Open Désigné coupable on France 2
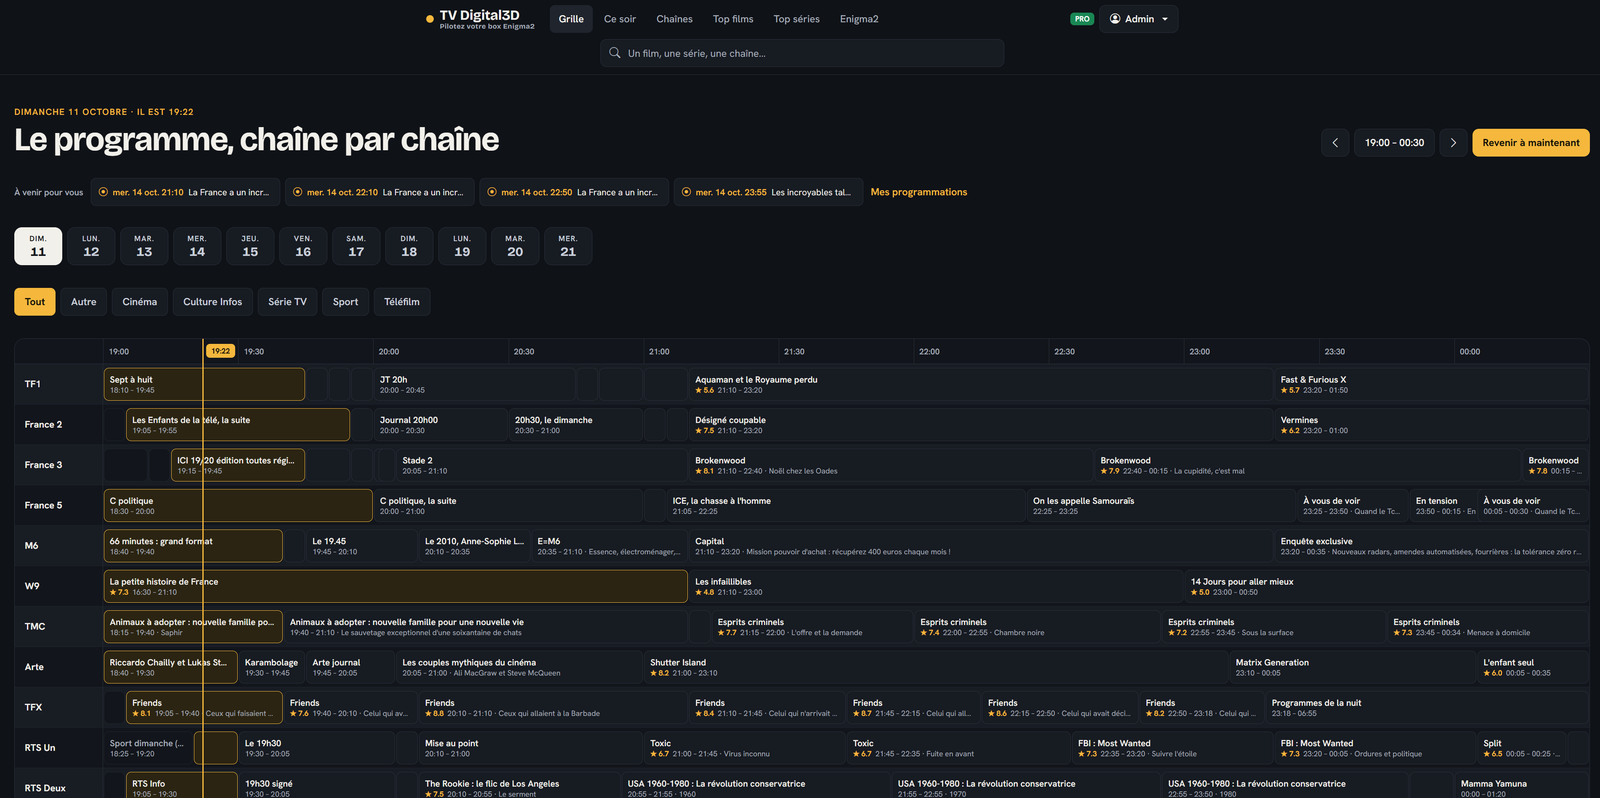The height and width of the screenshot is (798, 1600). pos(980,425)
